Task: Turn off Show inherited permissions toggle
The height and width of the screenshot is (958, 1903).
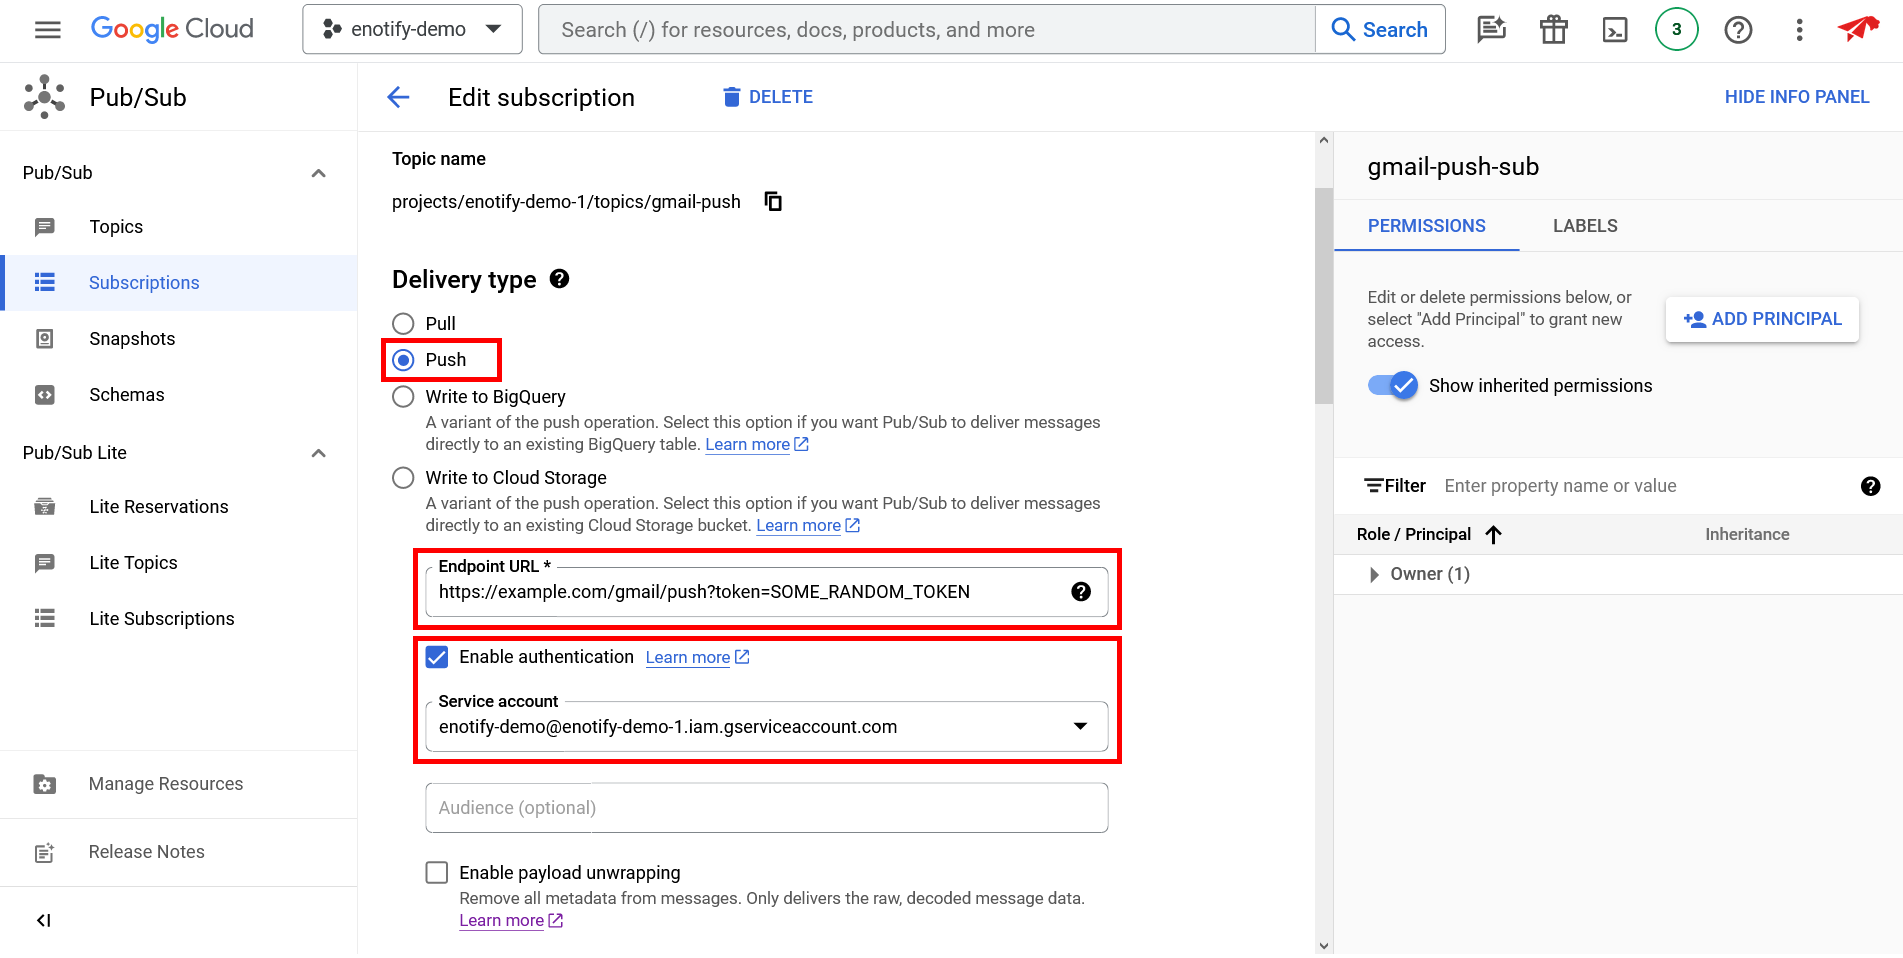Action: (x=1393, y=386)
